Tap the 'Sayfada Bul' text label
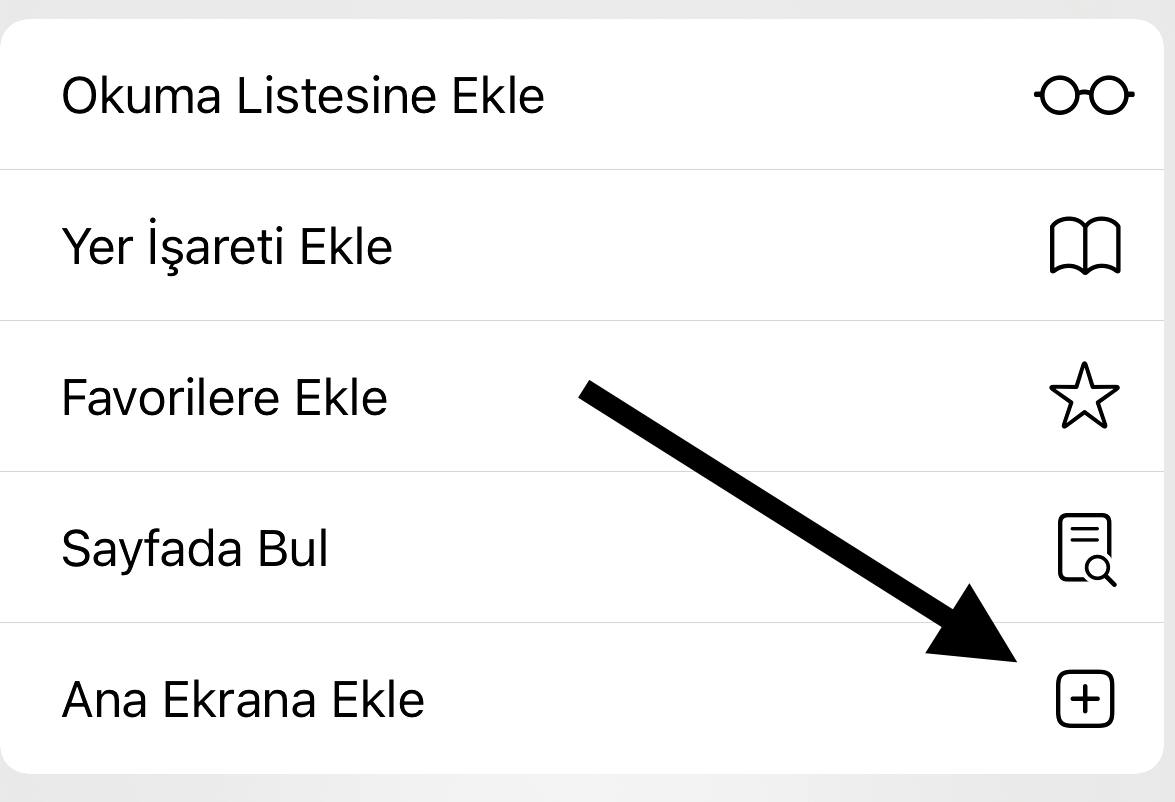The height and width of the screenshot is (802, 1175). (x=194, y=548)
